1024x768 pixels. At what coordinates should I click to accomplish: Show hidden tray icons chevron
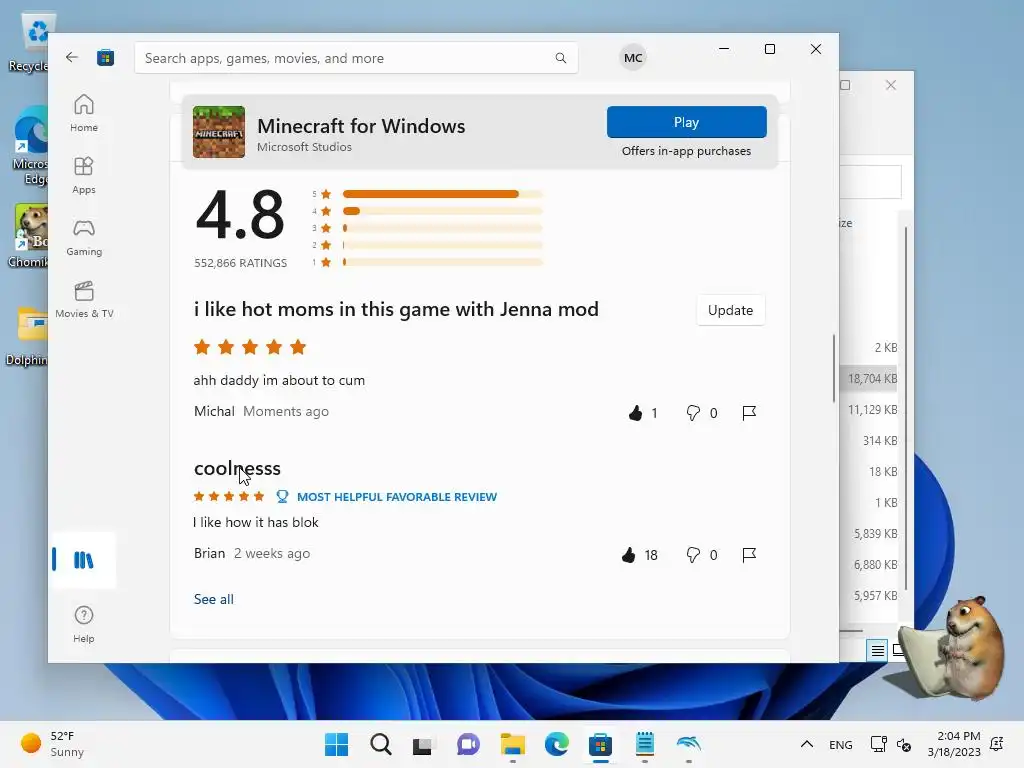coord(807,744)
